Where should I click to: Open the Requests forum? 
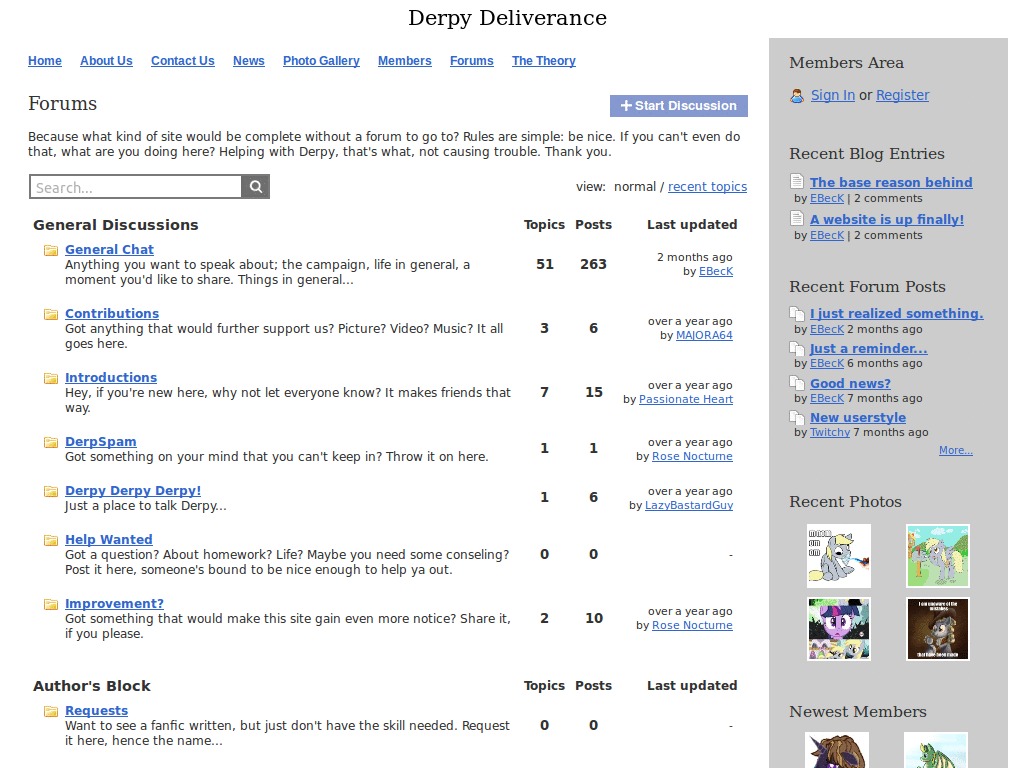pos(97,711)
